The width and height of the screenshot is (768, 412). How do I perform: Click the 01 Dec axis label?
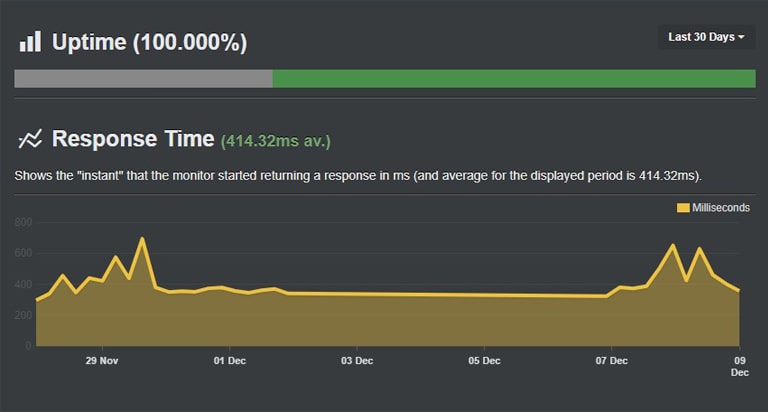click(230, 361)
